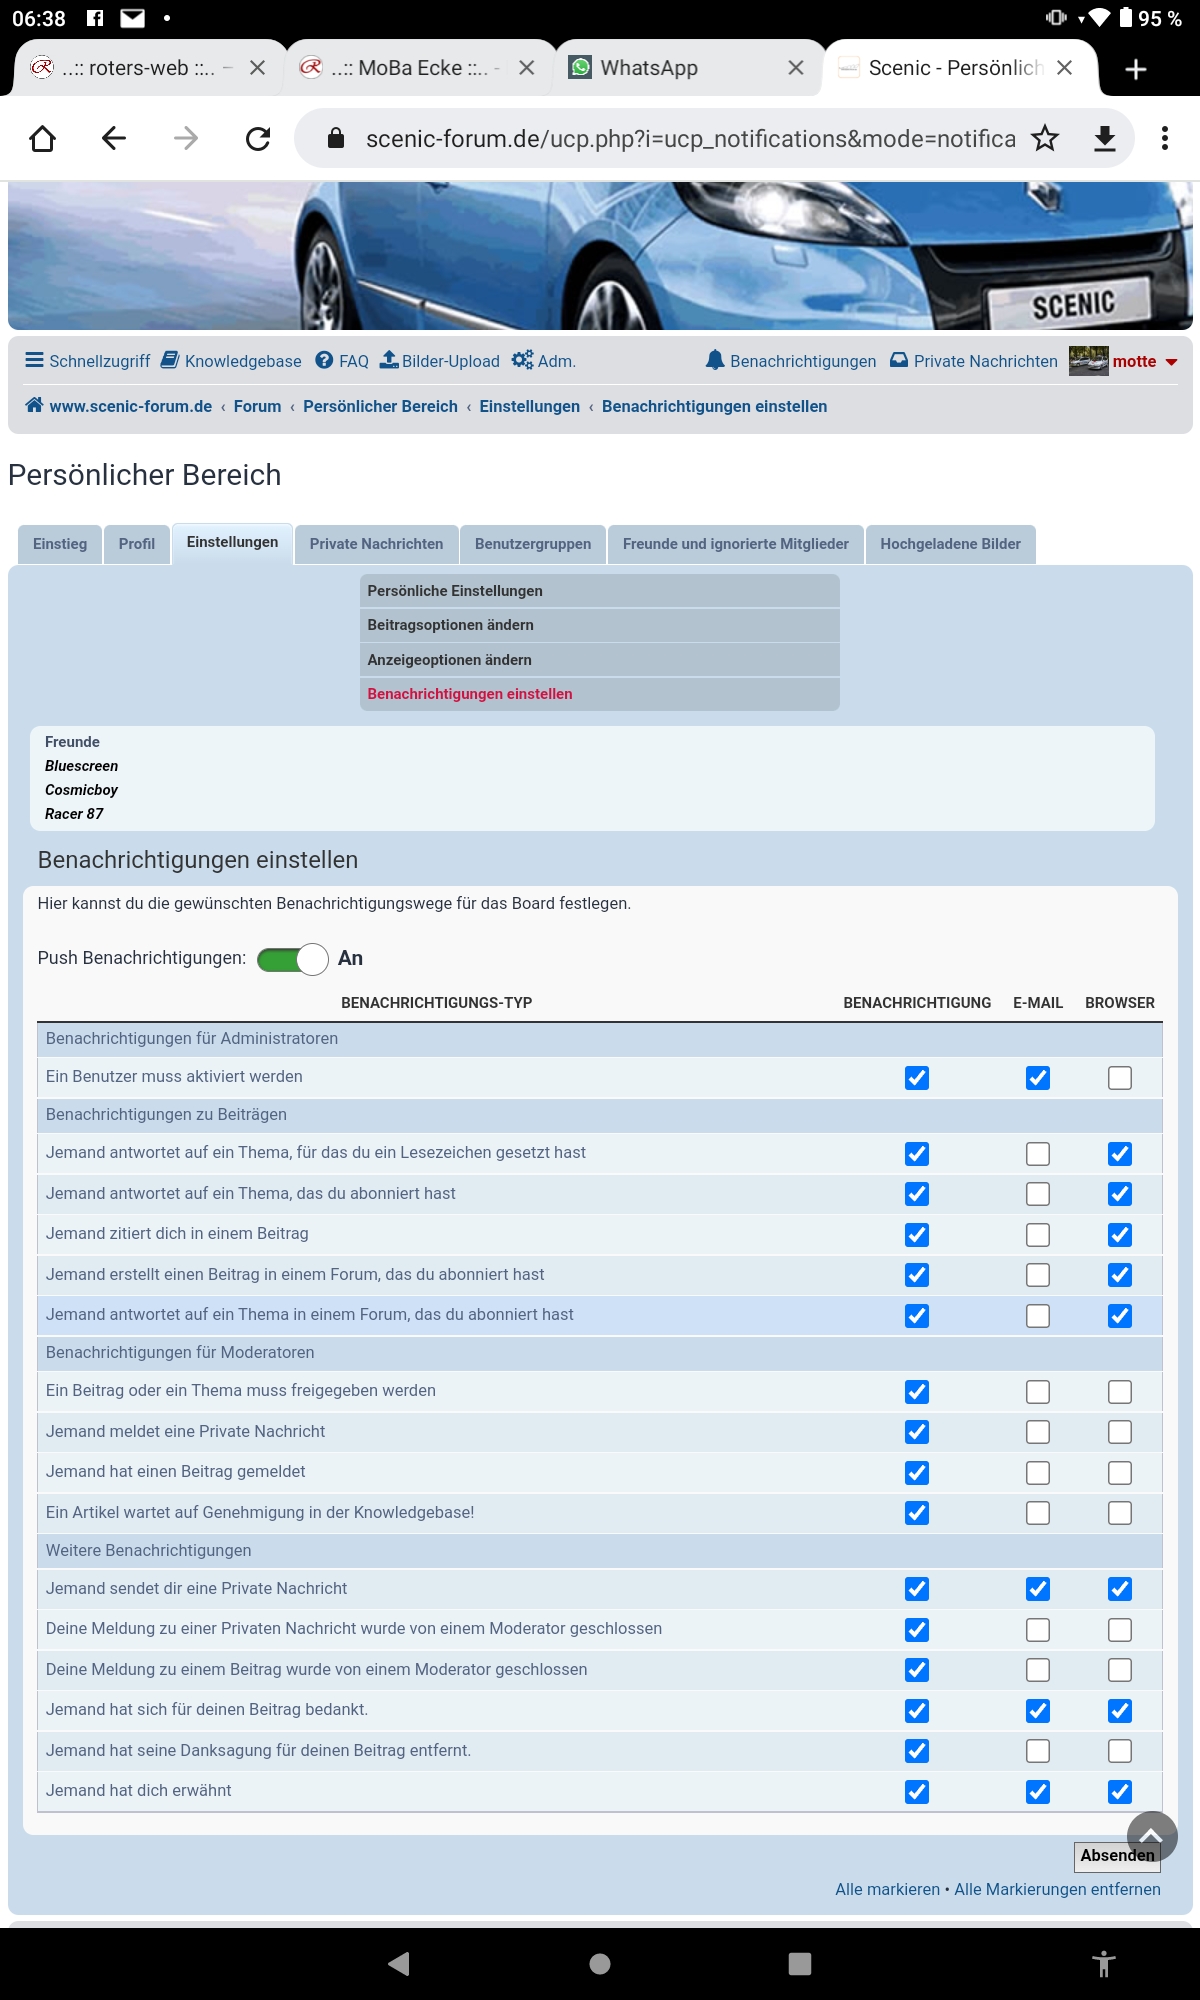Open the Einstieg tab
1200x2000 pixels.
(60, 544)
